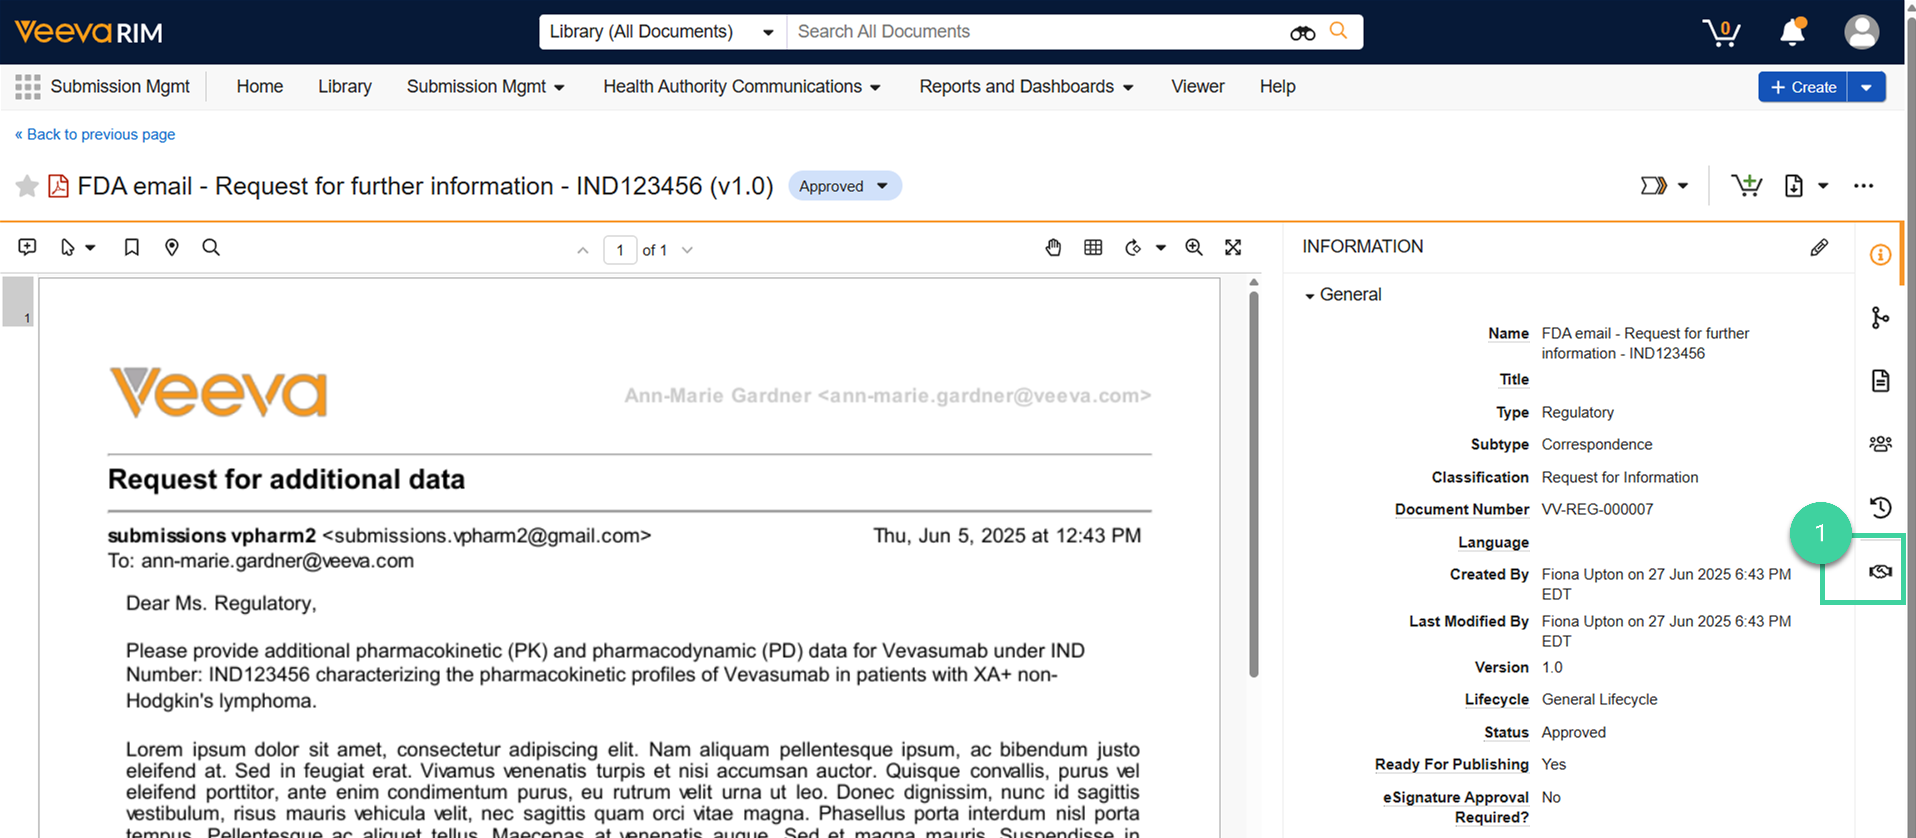
Task: Open the shopping cart icon in header
Action: point(1721,32)
